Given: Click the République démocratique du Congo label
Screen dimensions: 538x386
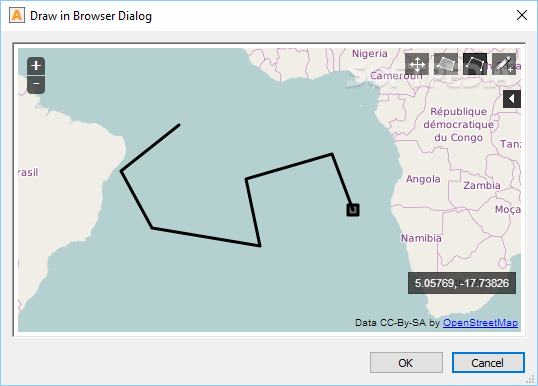Looking at the screenshot, I should [x=458, y=125].
